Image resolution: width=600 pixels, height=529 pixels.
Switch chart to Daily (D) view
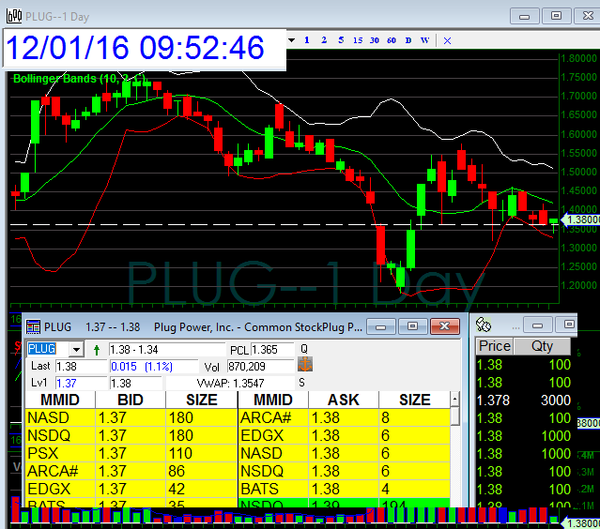point(408,40)
